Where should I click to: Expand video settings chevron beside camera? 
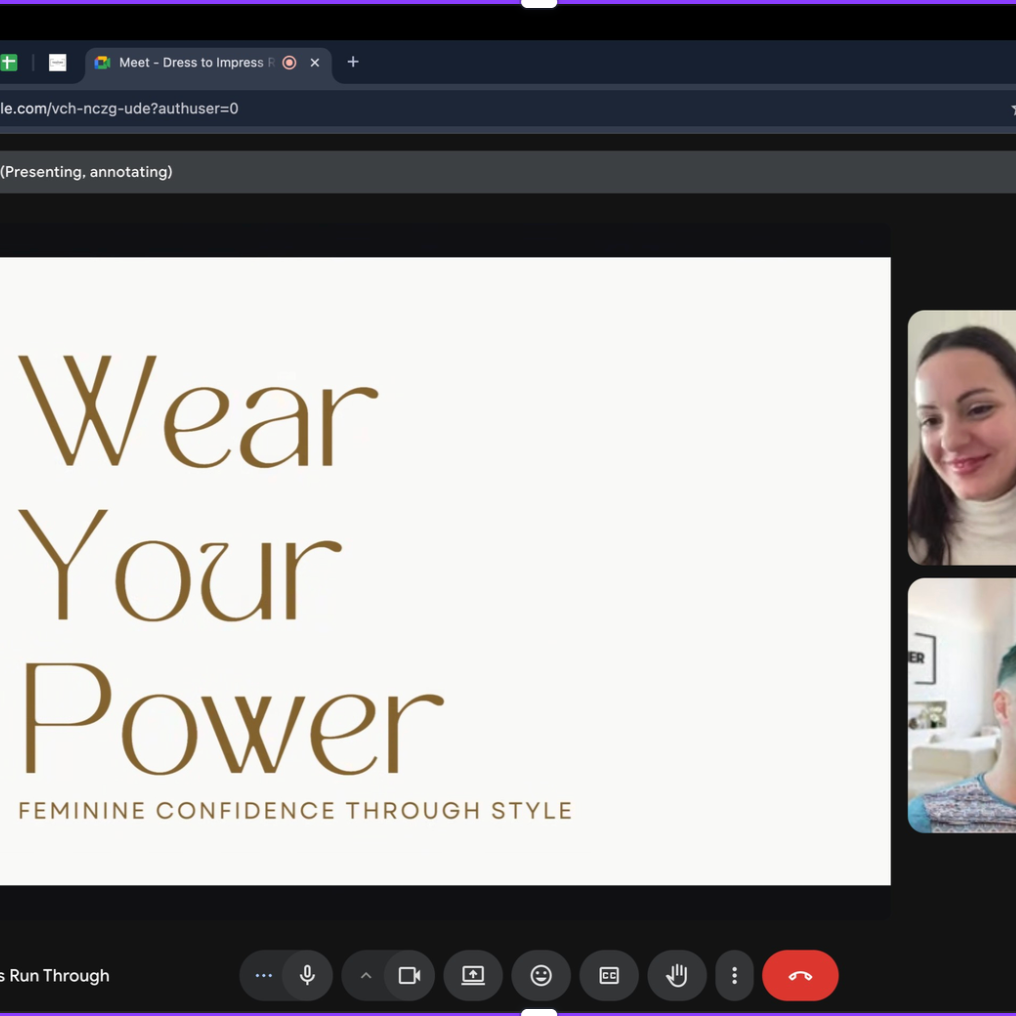click(x=366, y=975)
